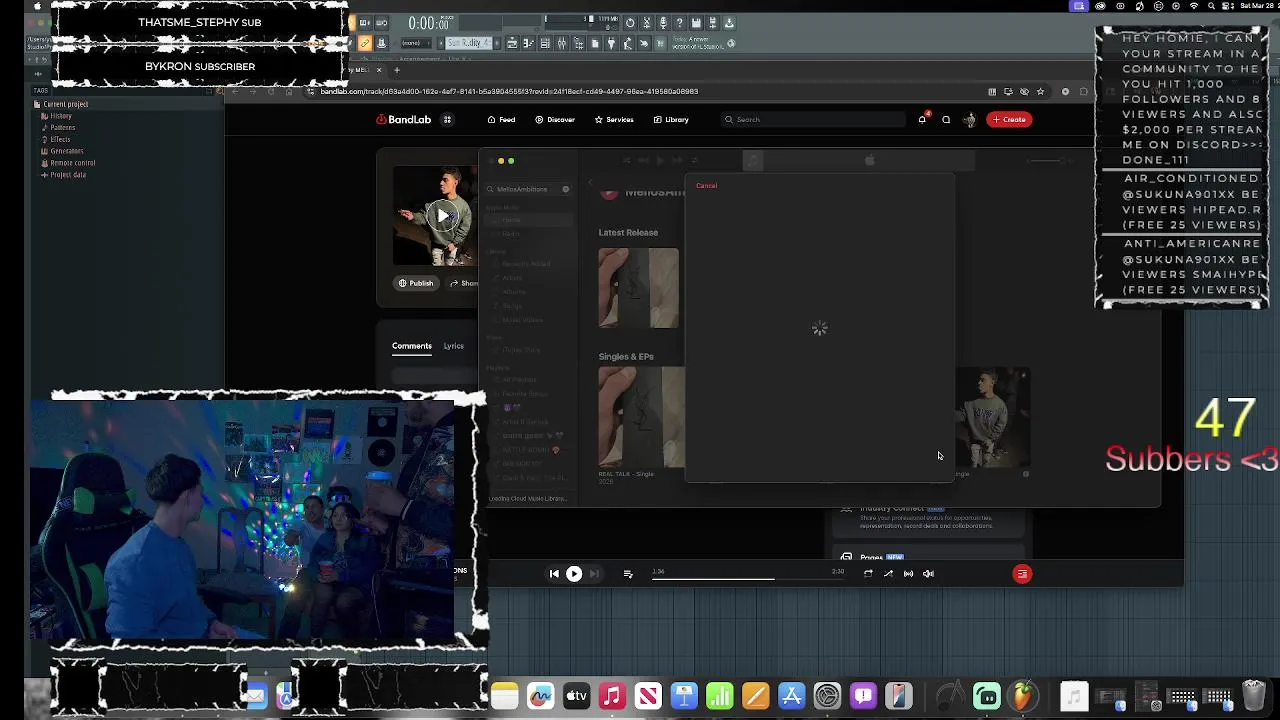Switch to the Lyrics tab
The width and height of the screenshot is (1280, 720).
[453, 346]
